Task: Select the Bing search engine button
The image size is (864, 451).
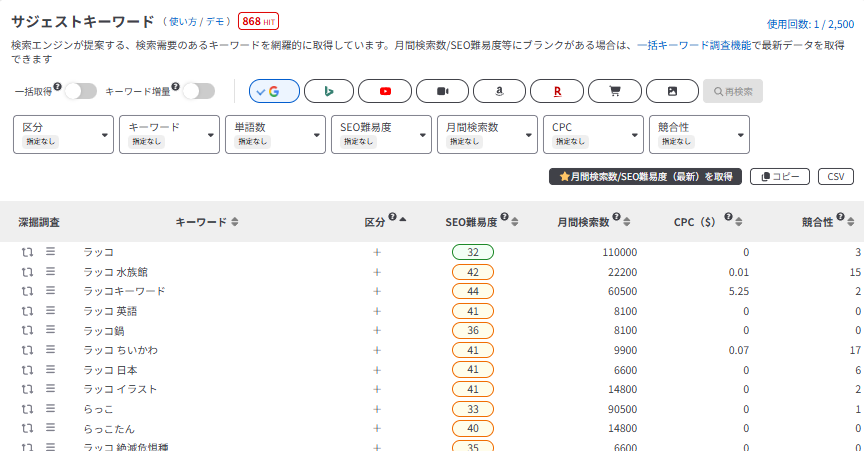Action: [329, 92]
